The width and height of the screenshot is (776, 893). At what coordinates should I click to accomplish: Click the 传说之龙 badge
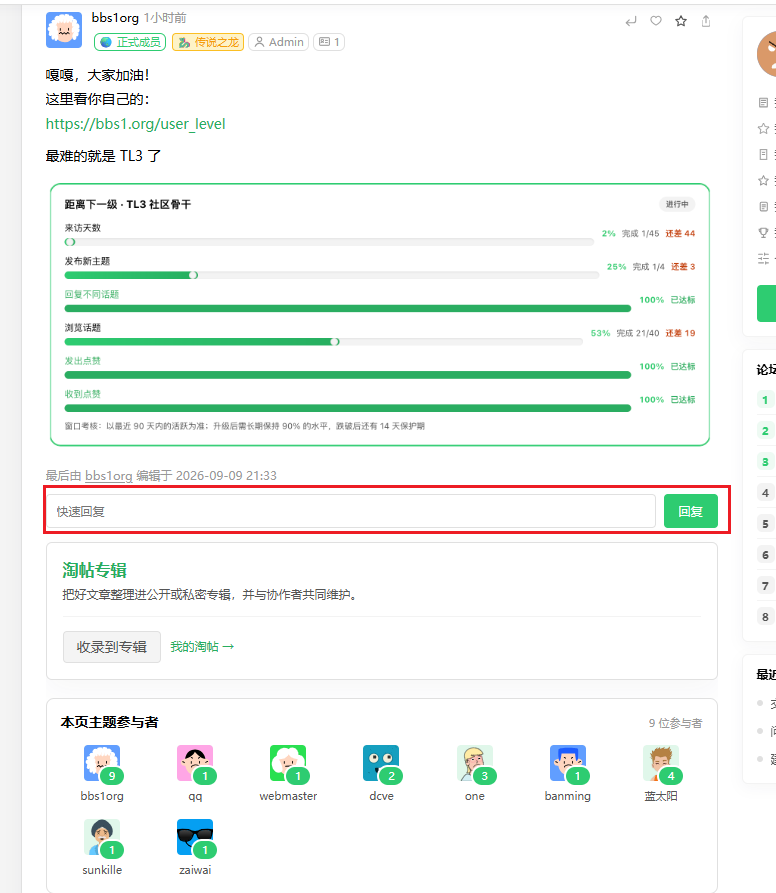pos(208,42)
